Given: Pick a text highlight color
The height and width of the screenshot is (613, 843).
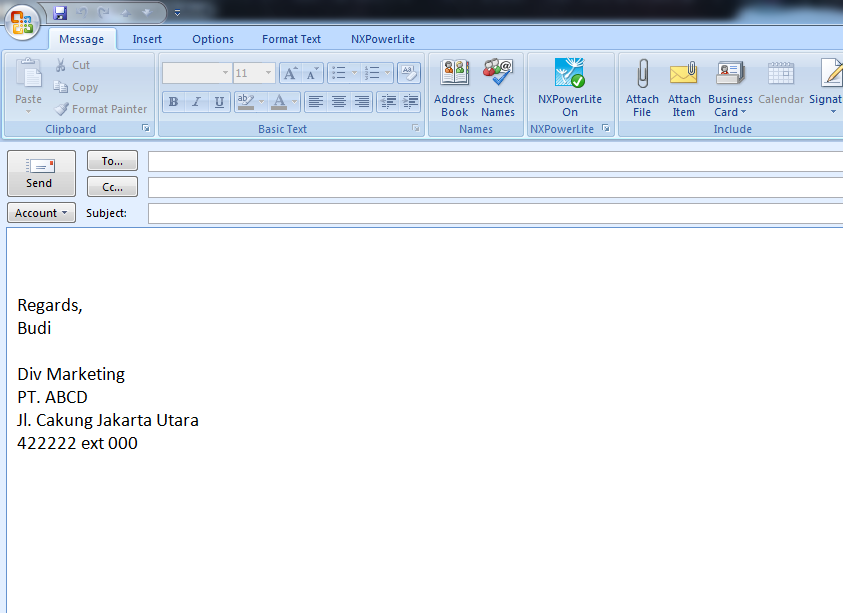Looking at the screenshot, I should coord(248,101).
